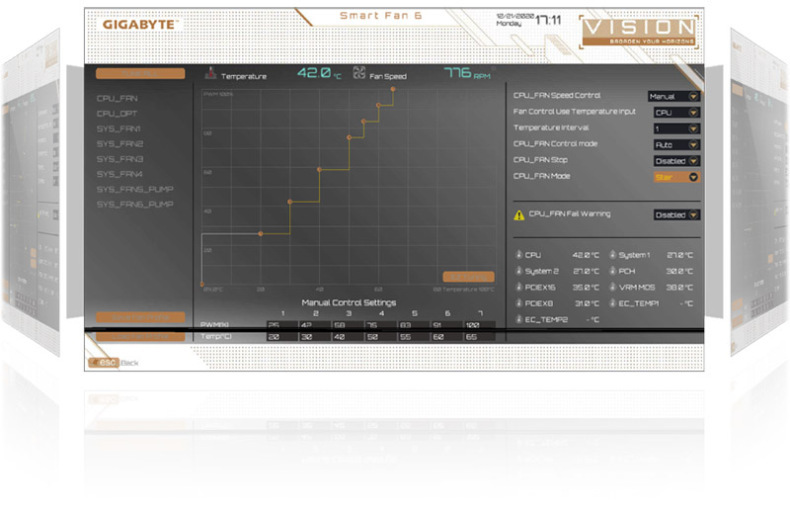Click fan curve point at 30°C step
This screenshot has height=506, width=790.
pyautogui.click(x=290, y=202)
